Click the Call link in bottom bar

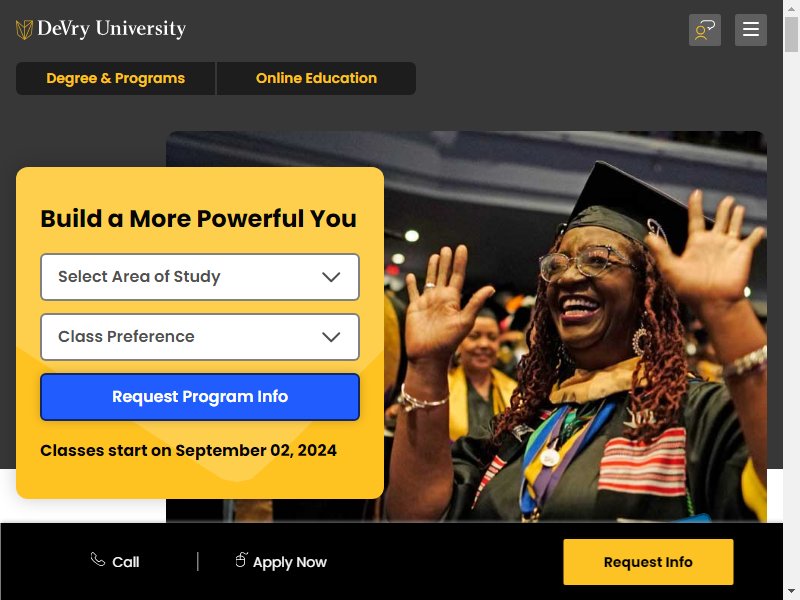coord(115,561)
